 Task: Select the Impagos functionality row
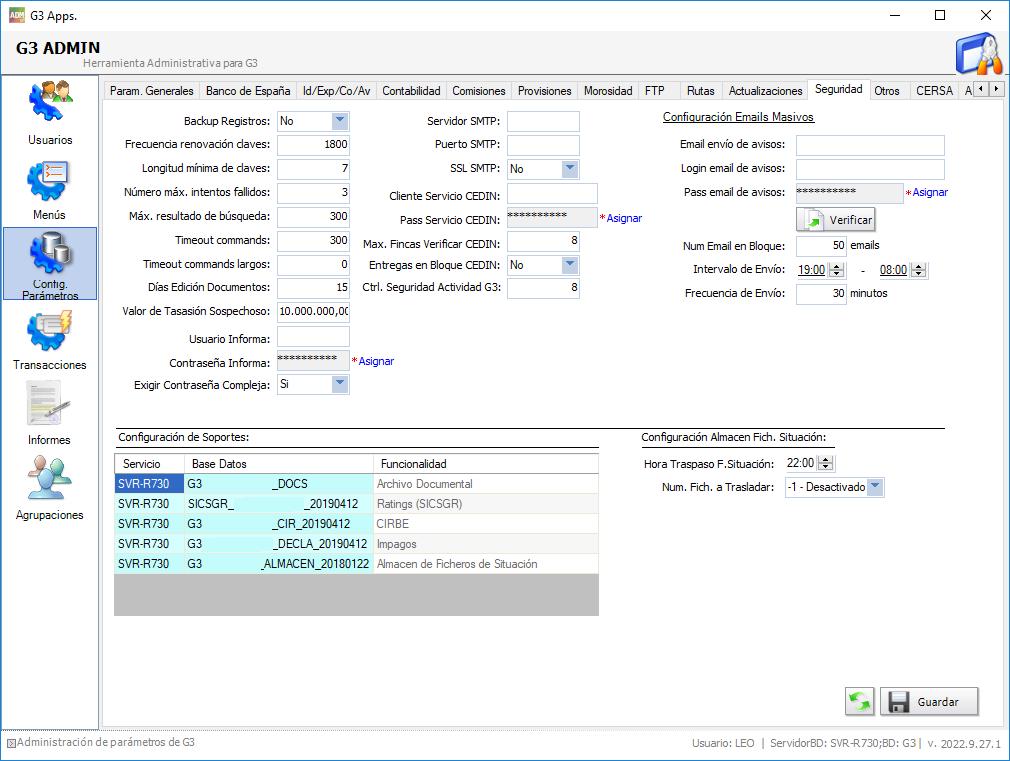pyautogui.click(x=356, y=544)
